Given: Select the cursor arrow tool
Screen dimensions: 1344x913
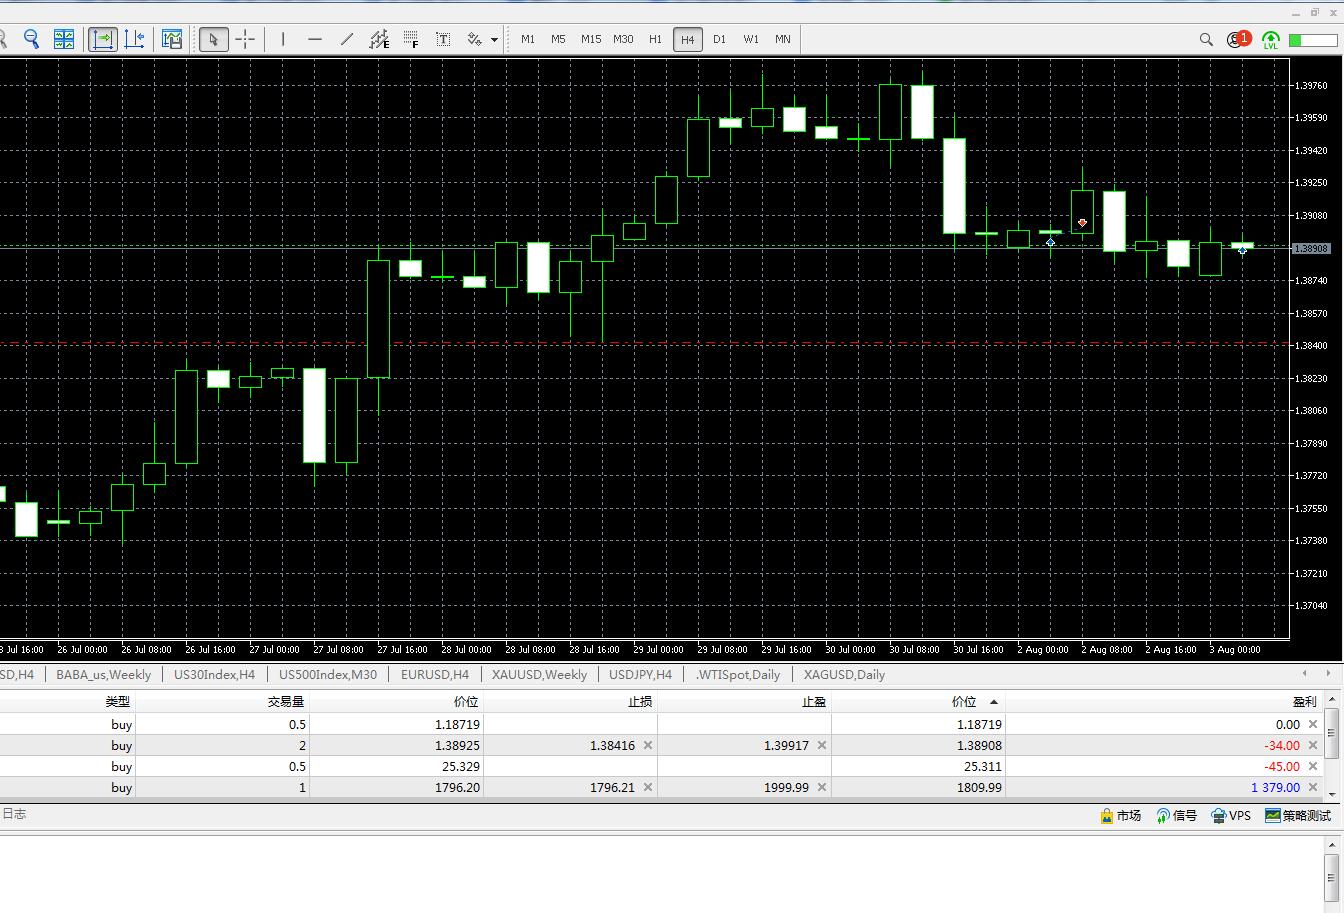Looking at the screenshot, I should tap(212, 39).
